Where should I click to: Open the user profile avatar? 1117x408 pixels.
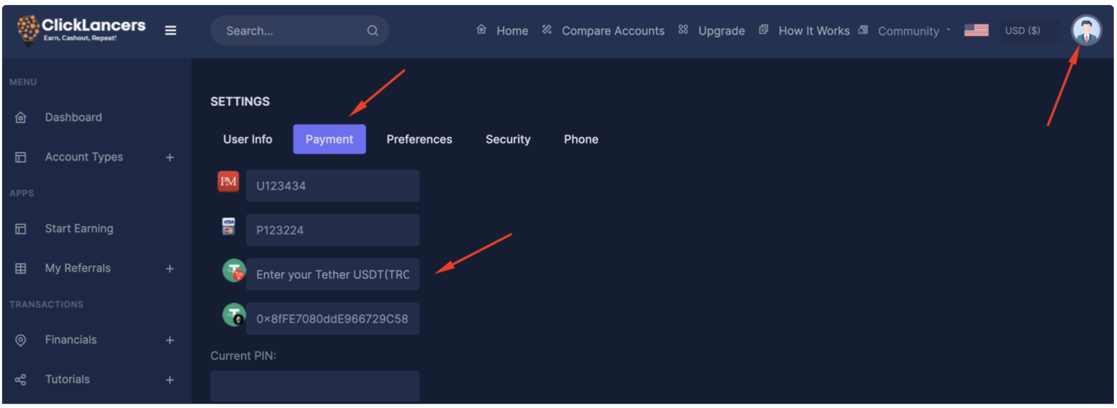click(1085, 30)
